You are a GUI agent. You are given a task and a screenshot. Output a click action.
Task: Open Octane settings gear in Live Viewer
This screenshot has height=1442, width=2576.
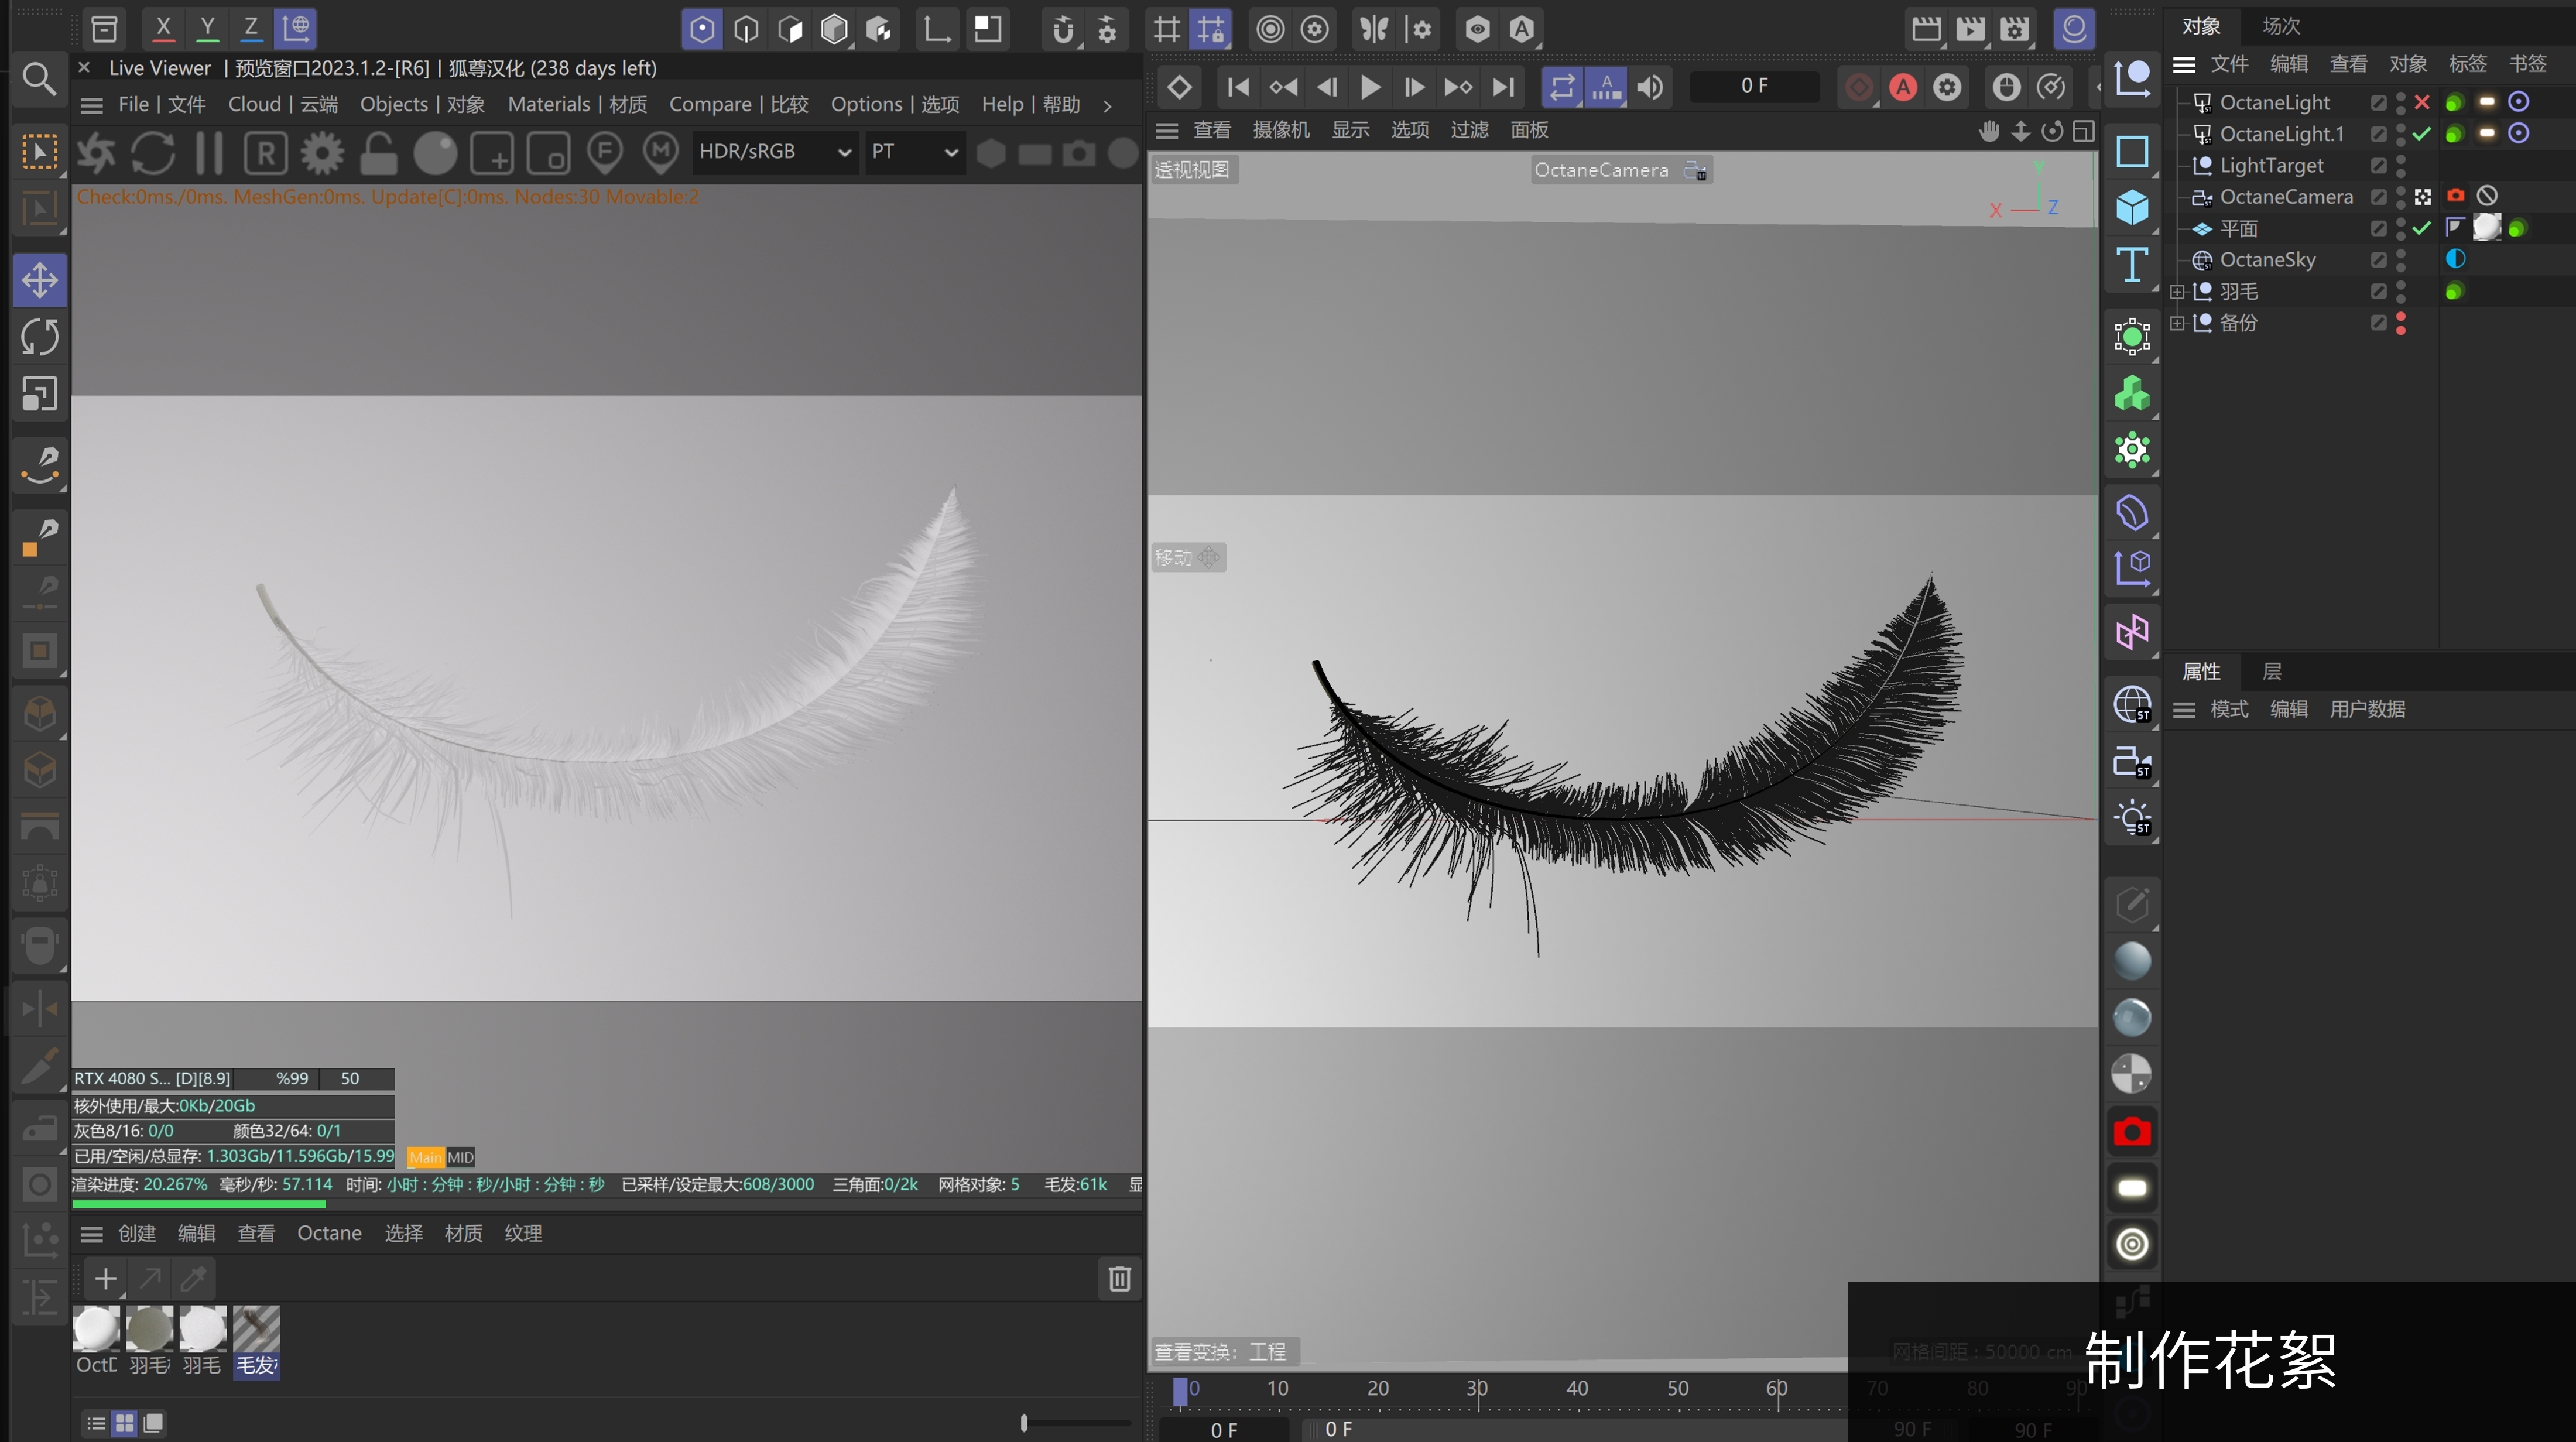[x=322, y=152]
